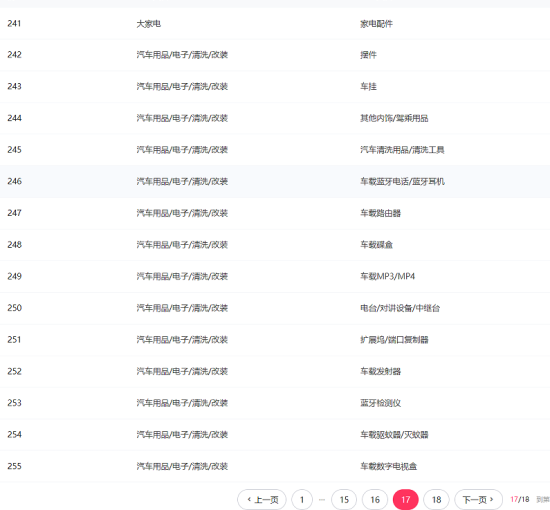The height and width of the screenshot is (510, 550).
Task: Go to previous page with 上一页 button
Action: [262, 499]
